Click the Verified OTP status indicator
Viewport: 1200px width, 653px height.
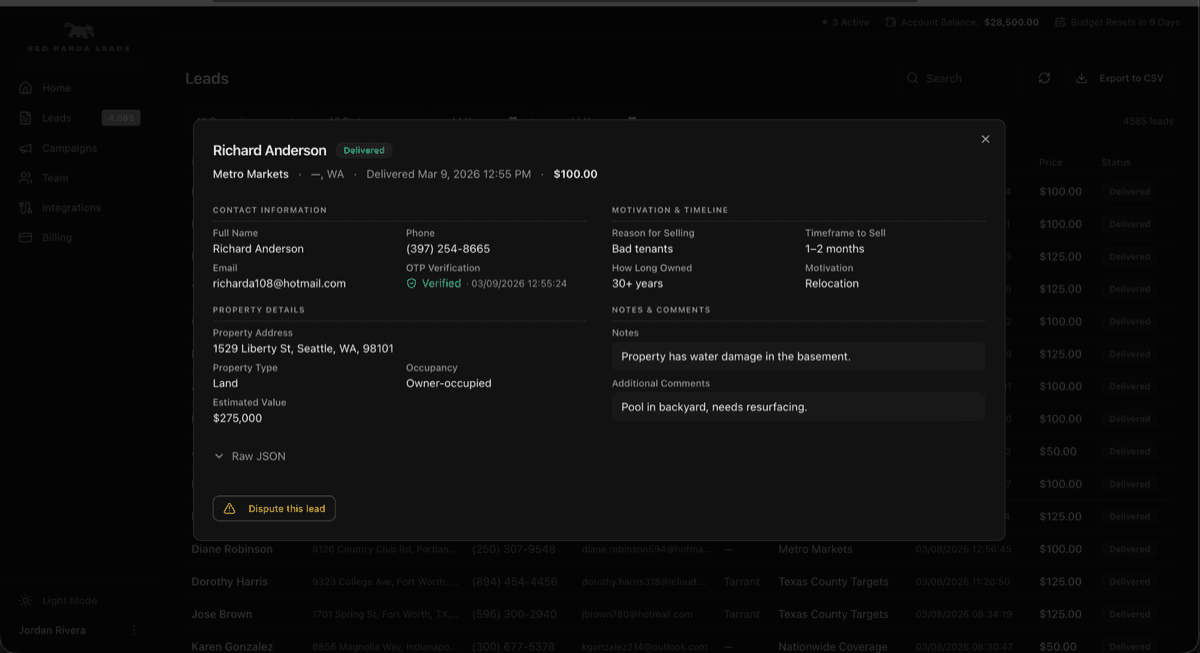point(432,283)
